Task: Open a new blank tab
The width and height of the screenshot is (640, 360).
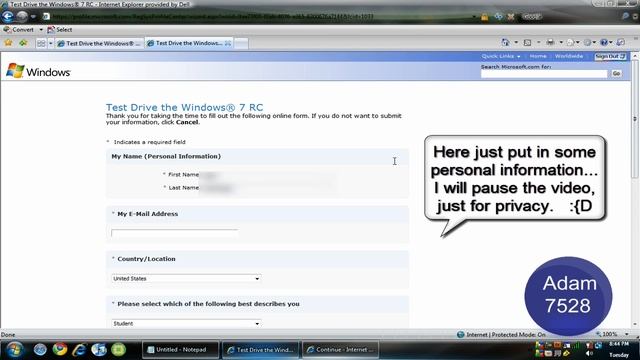Action: [241, 43]
